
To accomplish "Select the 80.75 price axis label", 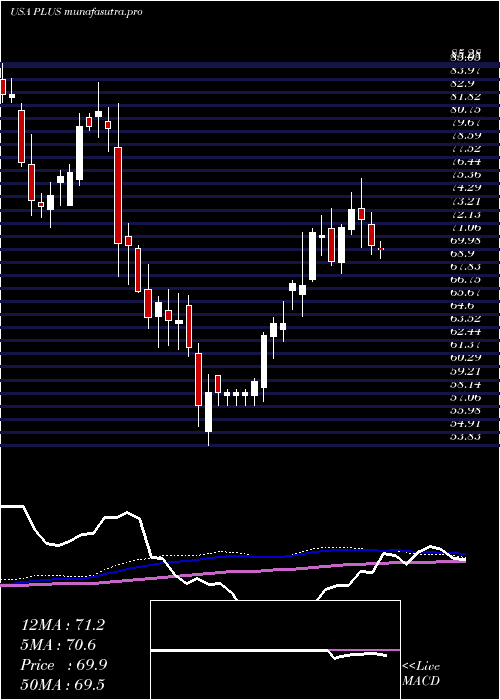I will tap(466, 109).
